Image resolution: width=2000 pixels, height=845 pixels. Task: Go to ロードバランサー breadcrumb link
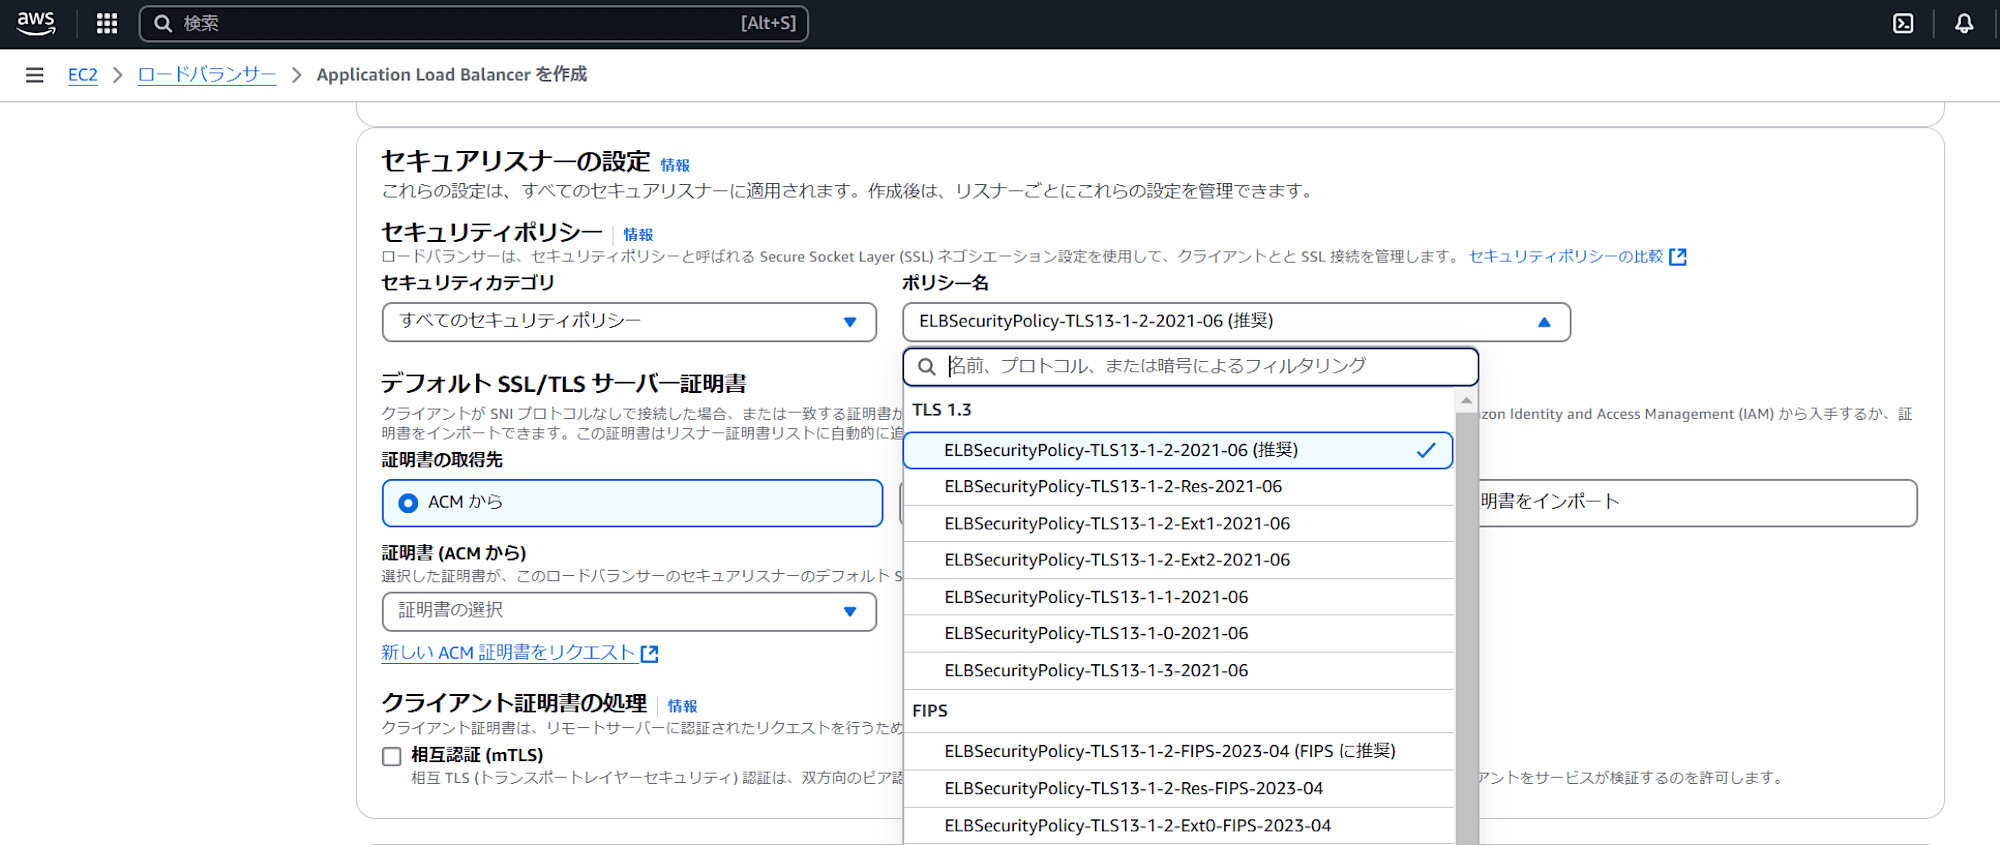point(207,75)
